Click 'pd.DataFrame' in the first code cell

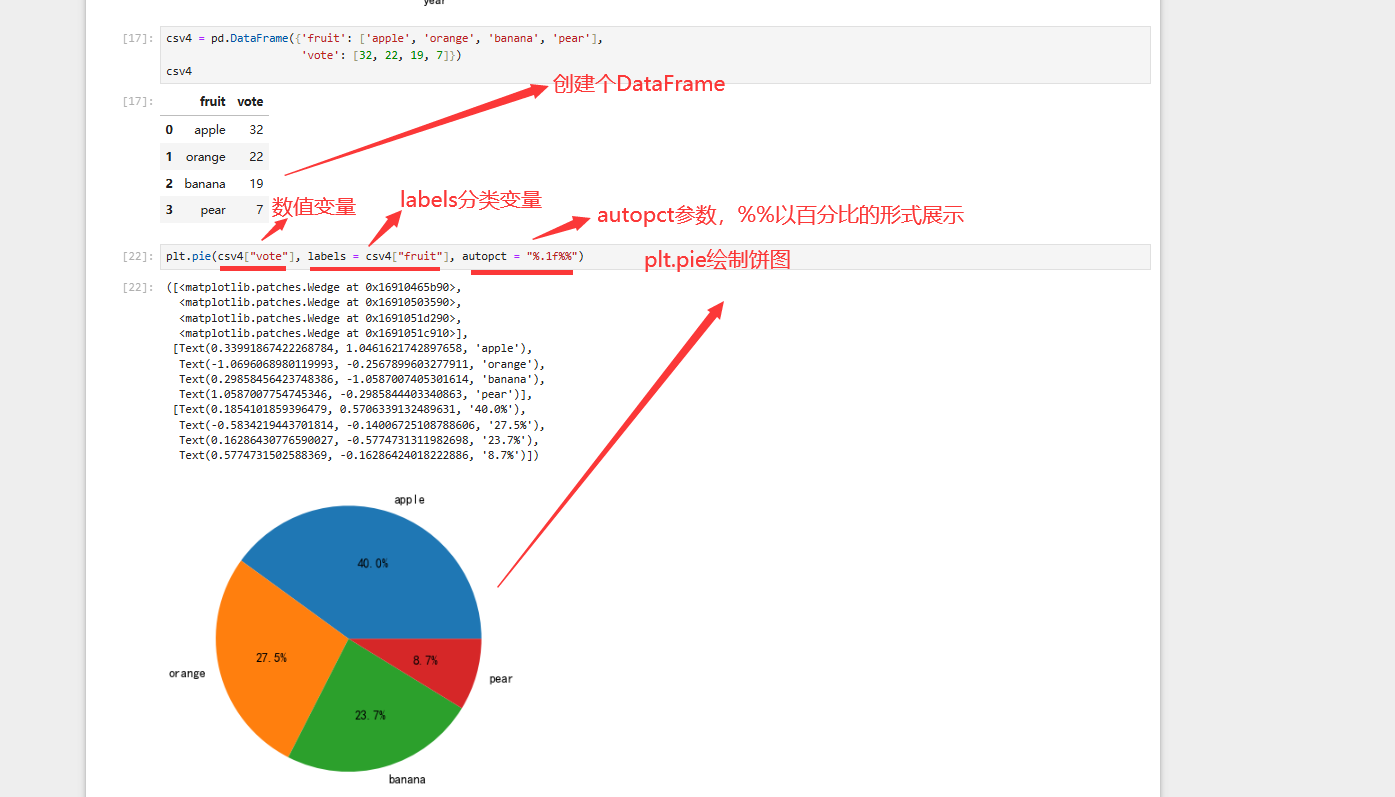[x=249, y=39]
